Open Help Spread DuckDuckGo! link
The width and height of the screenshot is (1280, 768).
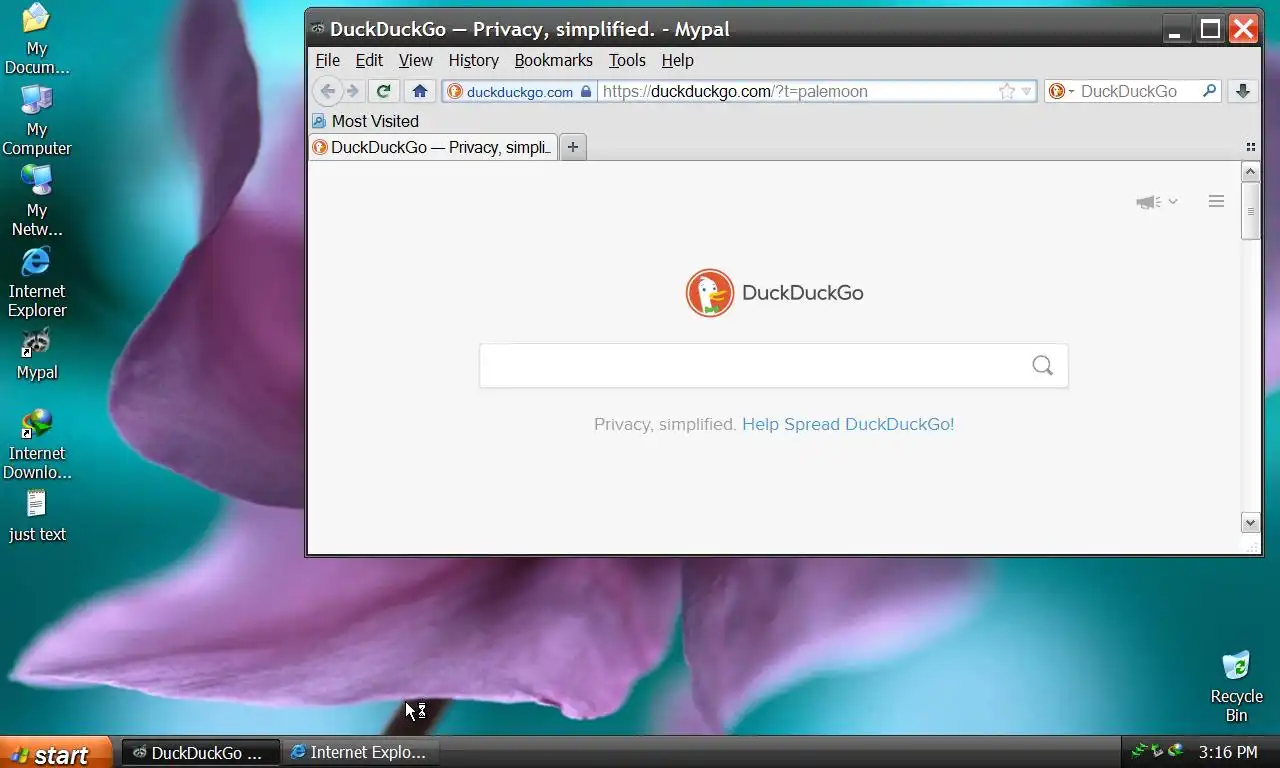pos(848,424)
